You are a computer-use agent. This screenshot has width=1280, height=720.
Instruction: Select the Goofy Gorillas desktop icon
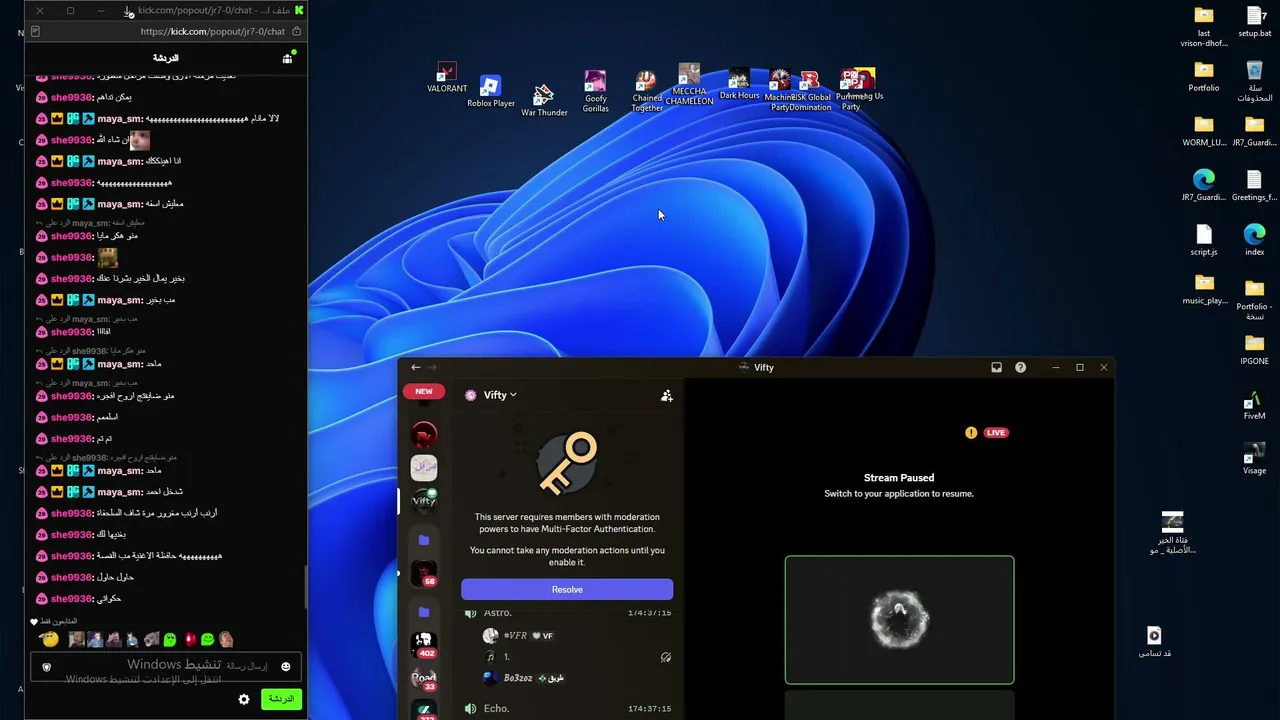click(x=595, y=90)
